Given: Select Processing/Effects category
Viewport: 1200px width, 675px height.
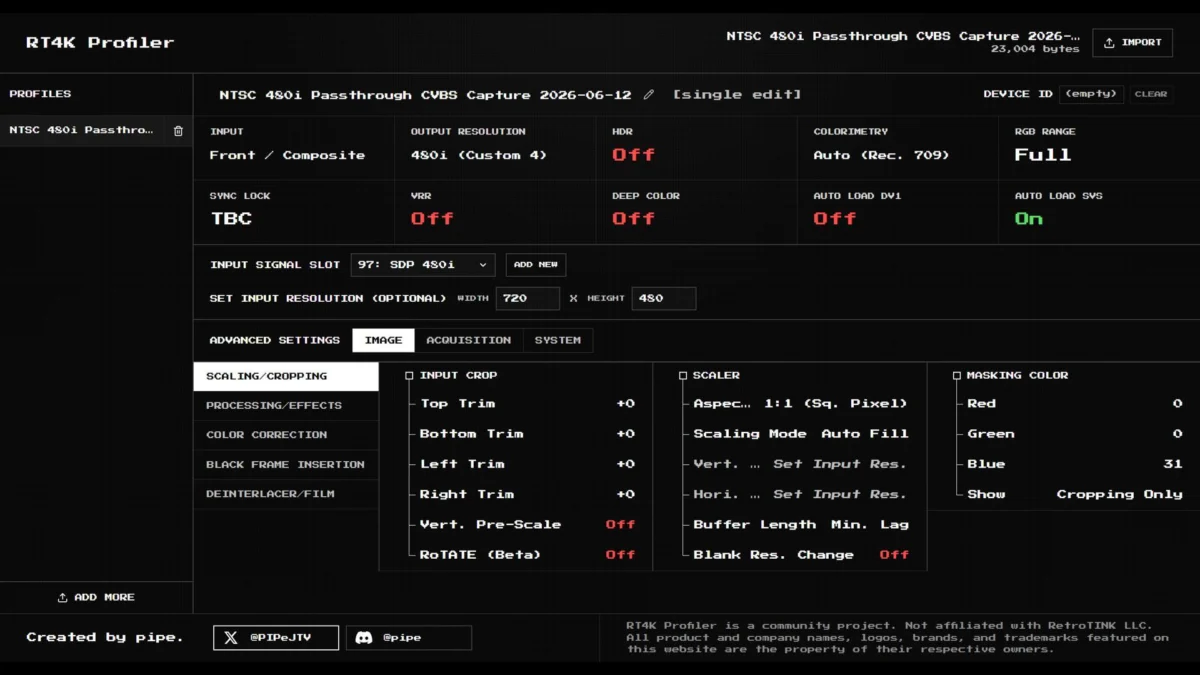Looking at the screenshot, I should point(286,406).
